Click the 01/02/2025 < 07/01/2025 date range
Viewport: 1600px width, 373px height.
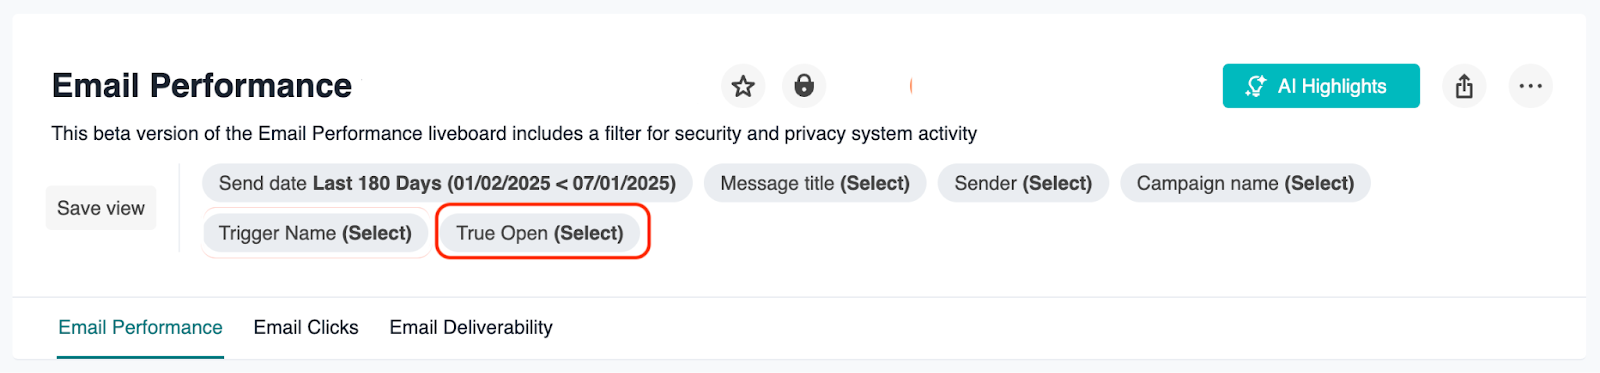coord(561,183)
